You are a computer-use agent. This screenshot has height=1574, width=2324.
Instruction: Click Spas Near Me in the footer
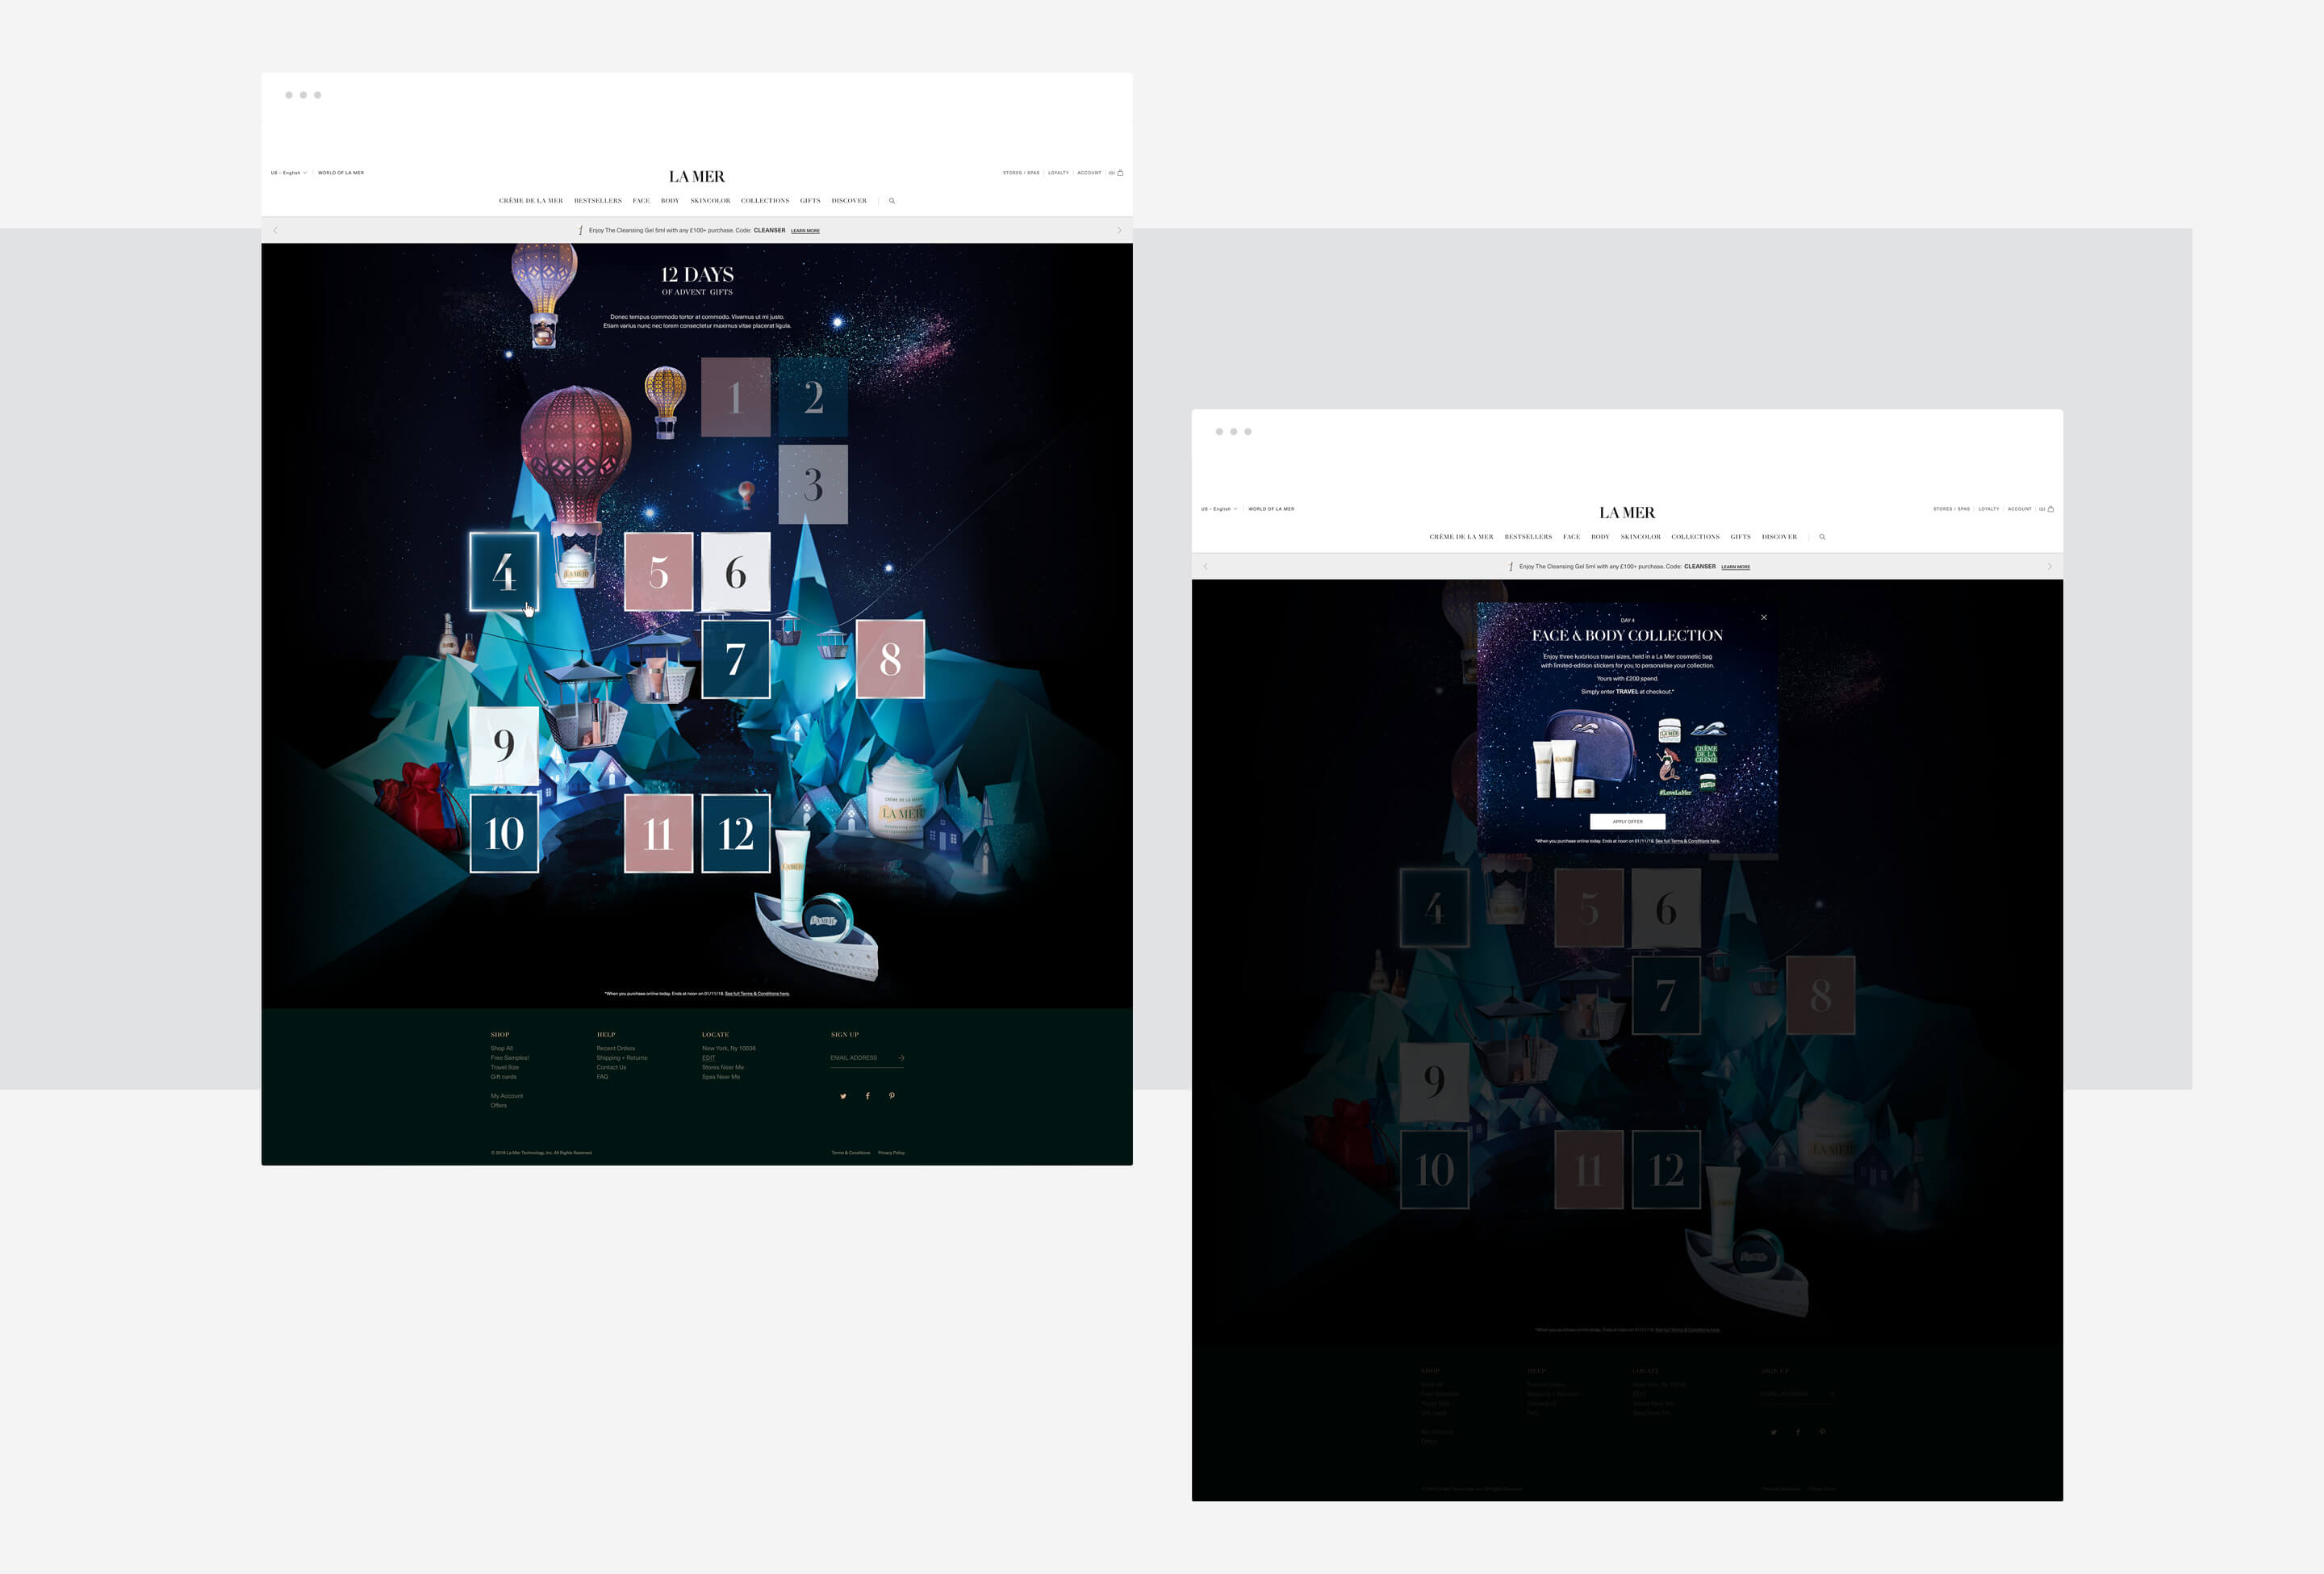pyautogui.click(x=721, y=1077)
